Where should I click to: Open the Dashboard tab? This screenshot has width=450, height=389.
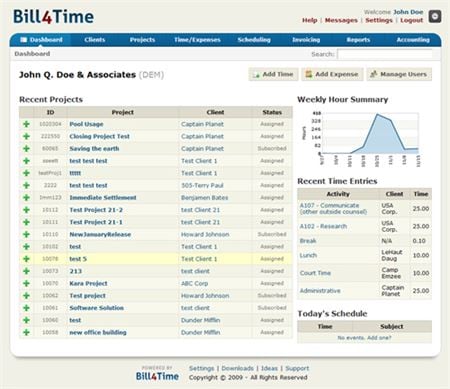41,40
